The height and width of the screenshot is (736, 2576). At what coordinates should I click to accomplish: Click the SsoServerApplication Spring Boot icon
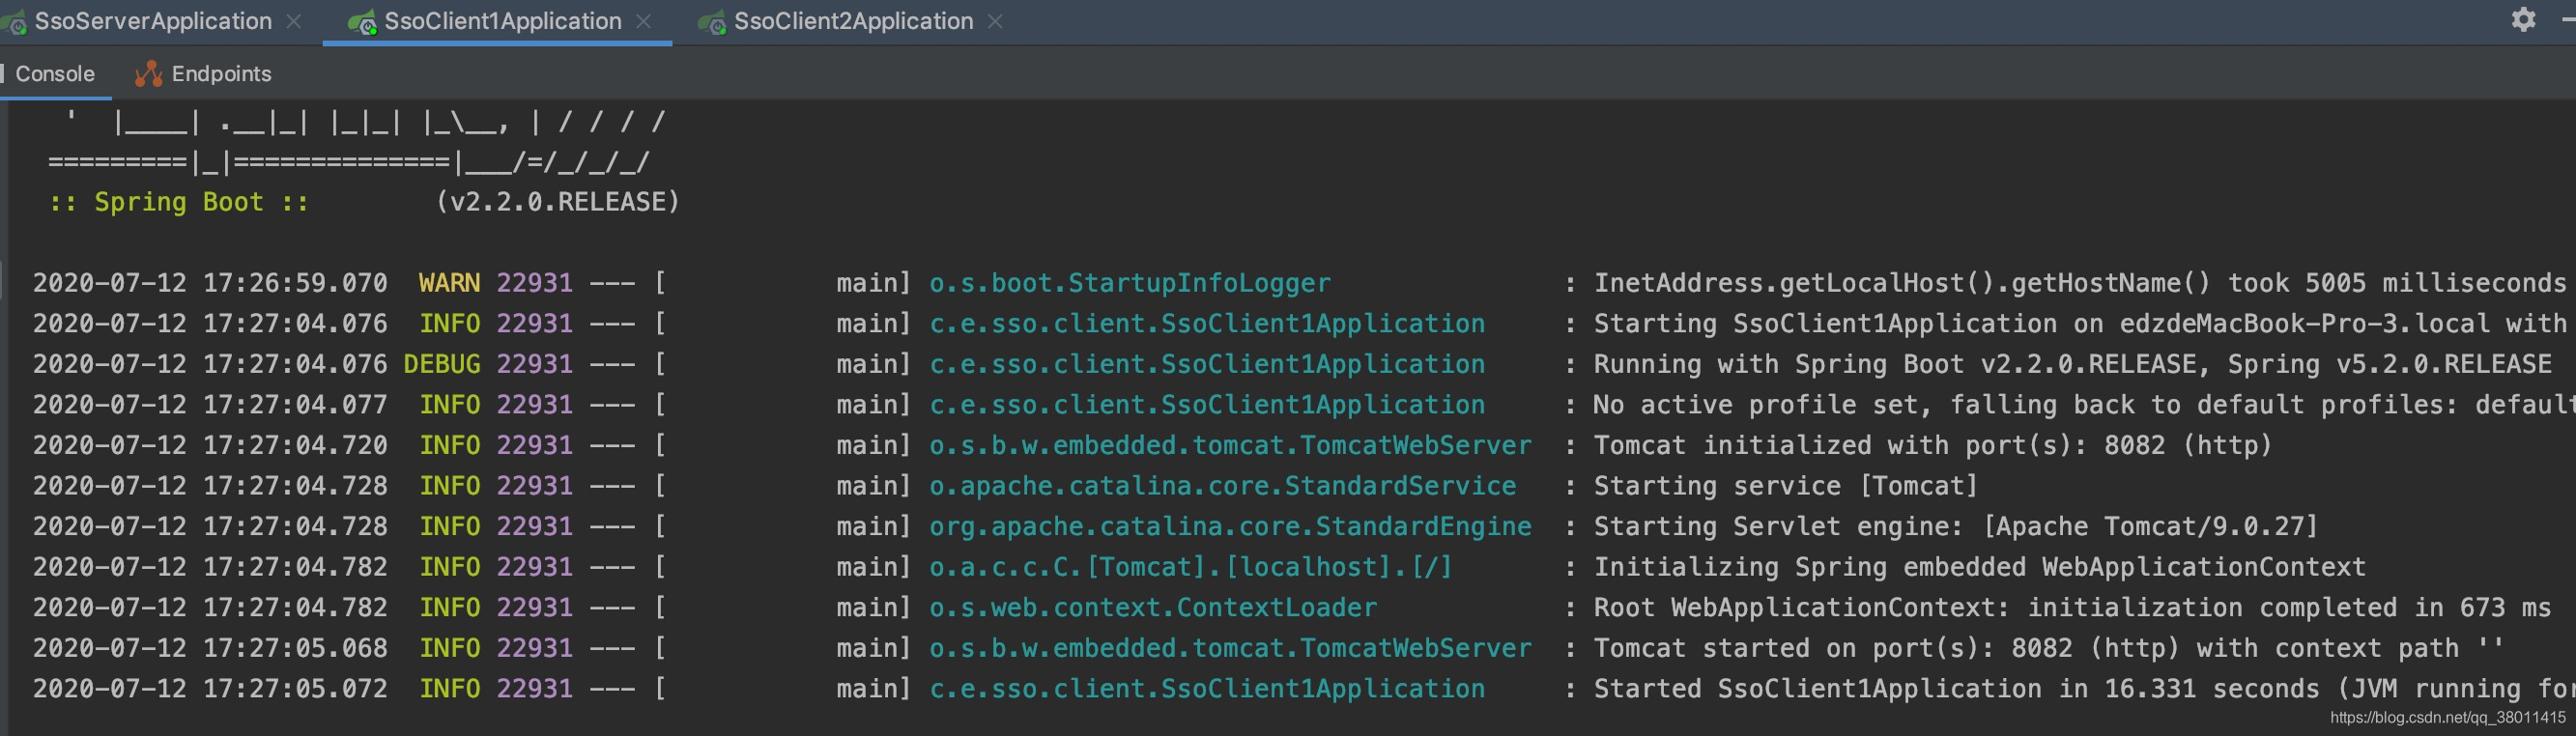[x=14, y=22]
